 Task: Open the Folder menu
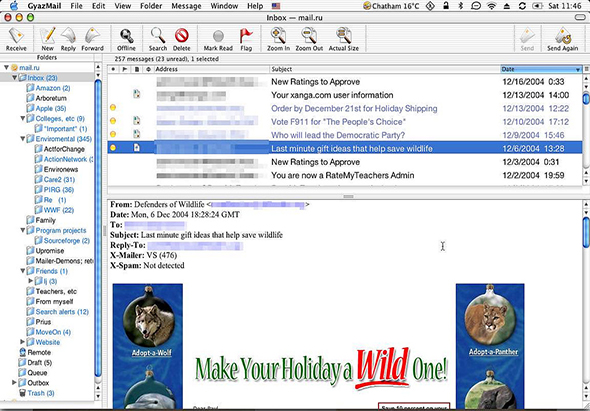click(x=151, y=6)
